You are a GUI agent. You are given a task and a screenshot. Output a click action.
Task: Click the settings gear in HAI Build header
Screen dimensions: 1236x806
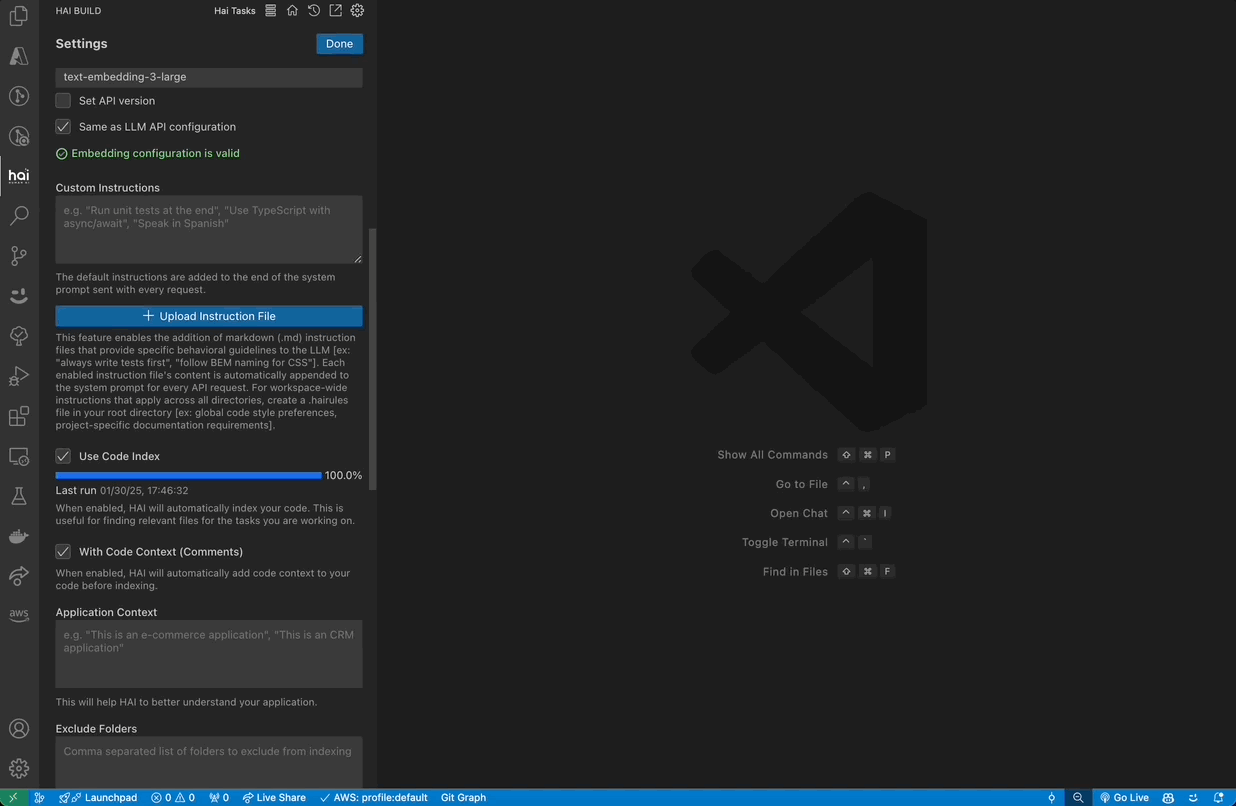point(357,11)
